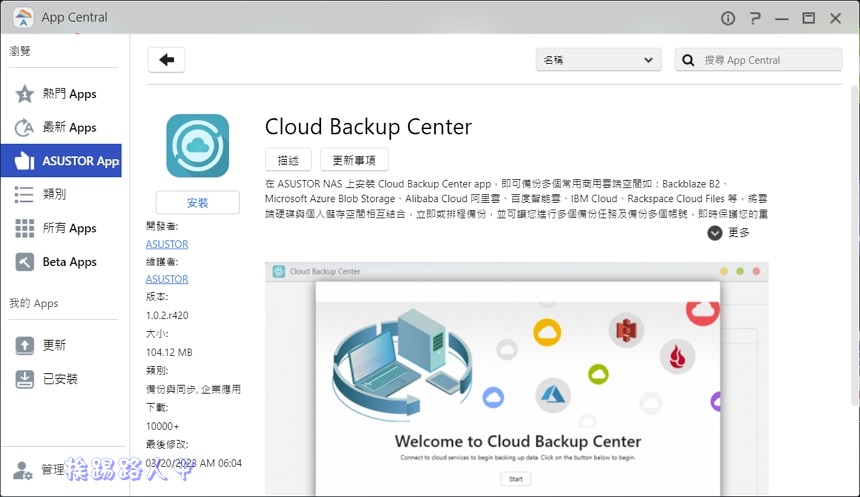Click the search magnifier icon
Screen dimensions: 860x497
[x=688, y=60]
